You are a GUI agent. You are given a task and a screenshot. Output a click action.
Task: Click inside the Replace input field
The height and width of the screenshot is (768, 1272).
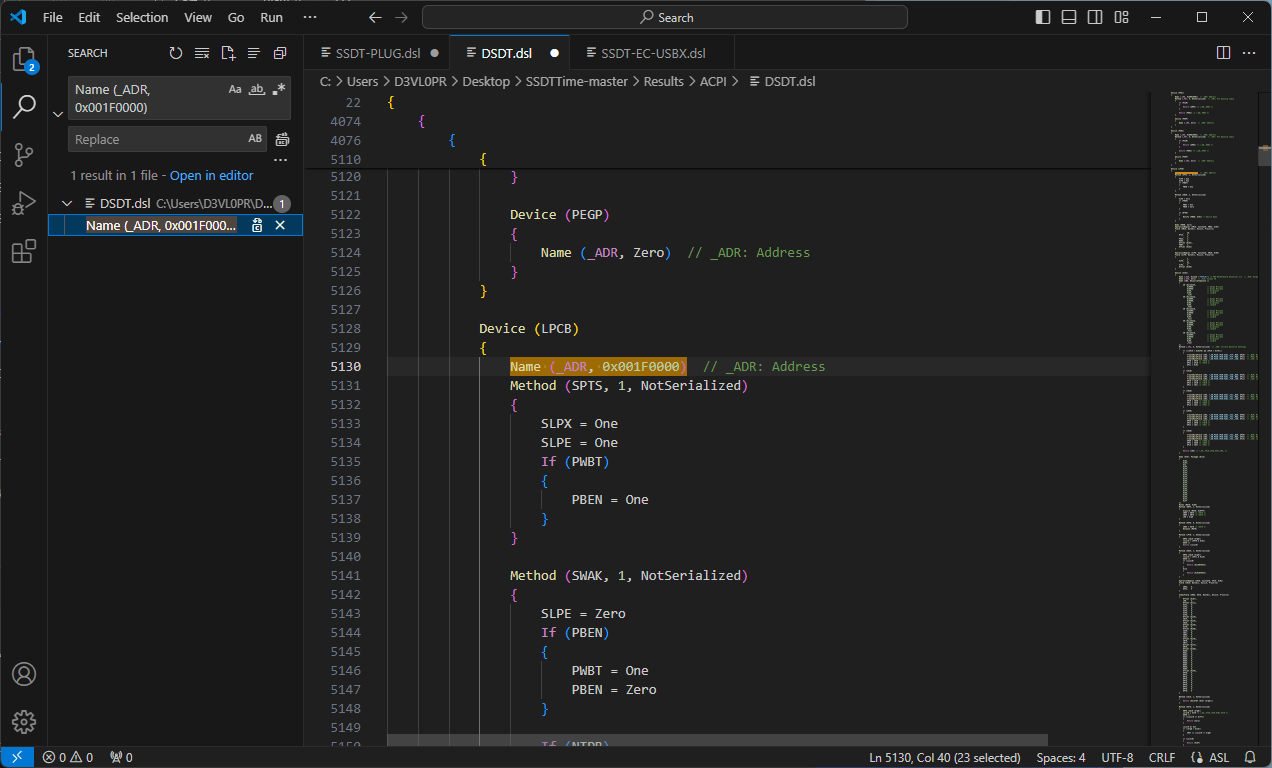point(155,139)
